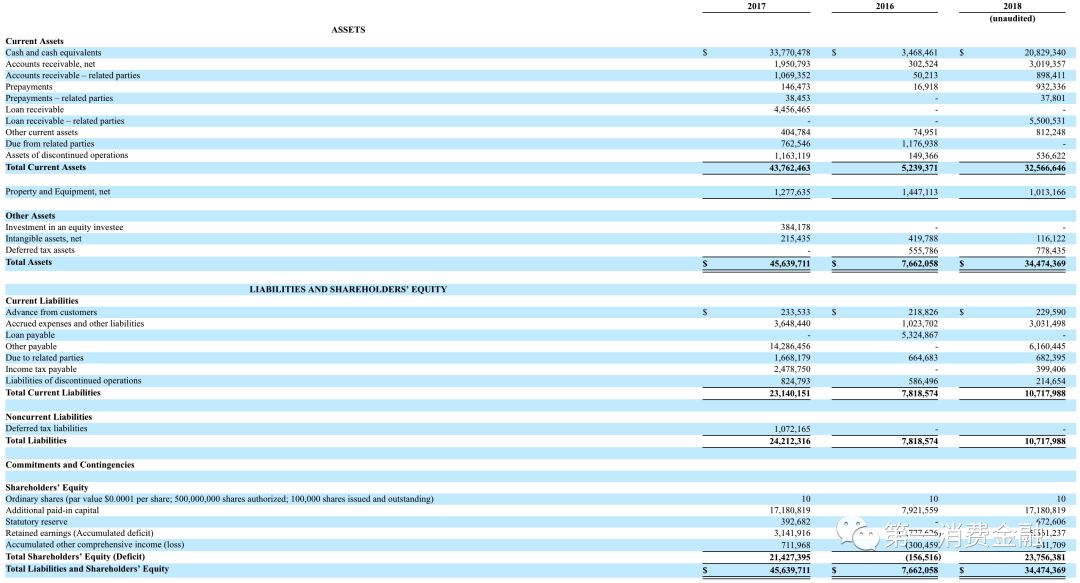The width and height of the screenshot is (1080, 583).
Task: Select the dollar sign beside Cash and cash equivalents
Action: (705, 52)
